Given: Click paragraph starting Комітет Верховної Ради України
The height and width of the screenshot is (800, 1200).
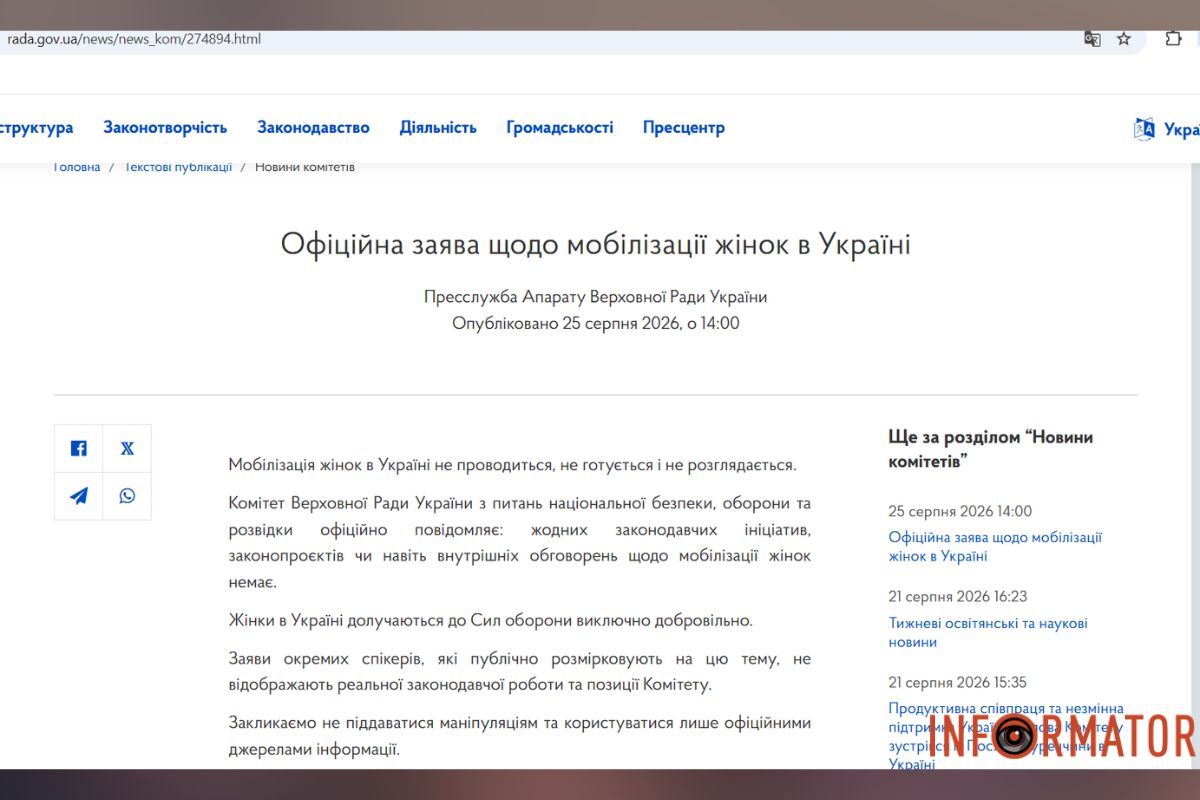Looking at the screenshot, I should 520,542.
